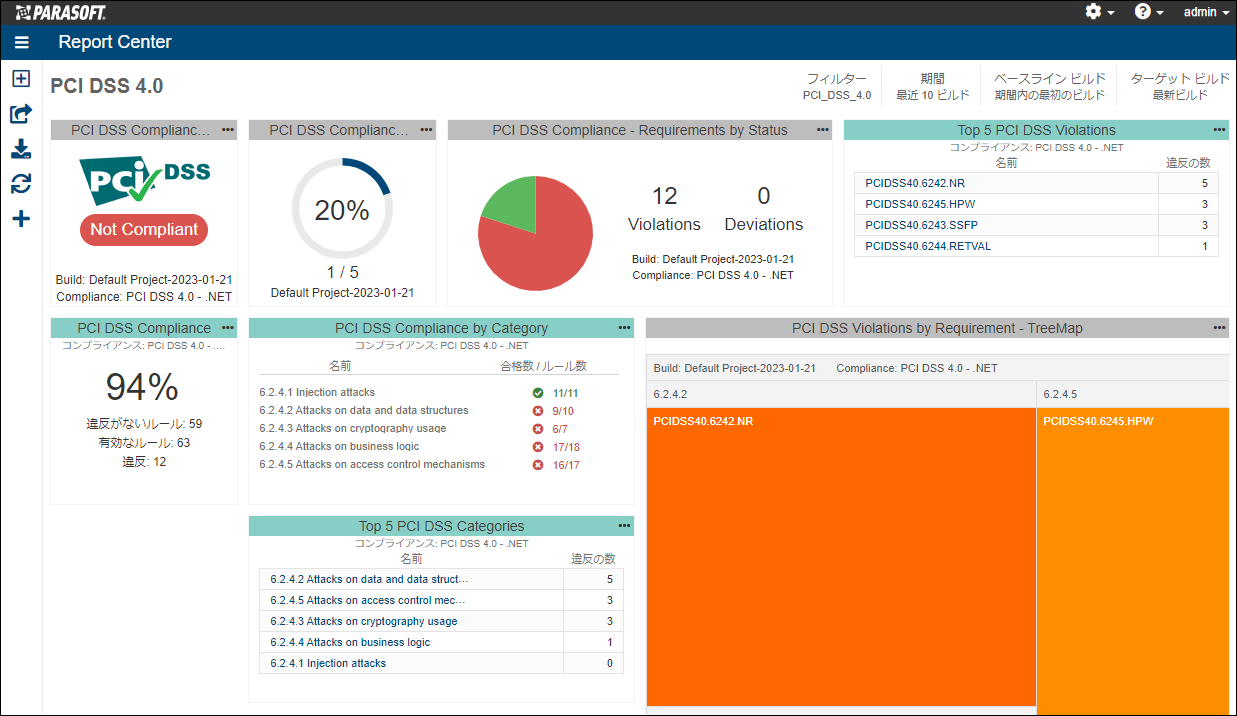Click red X icon next to 9/10
The width and height of the screenshot is (1237, 716).
(x=538, y=411)
